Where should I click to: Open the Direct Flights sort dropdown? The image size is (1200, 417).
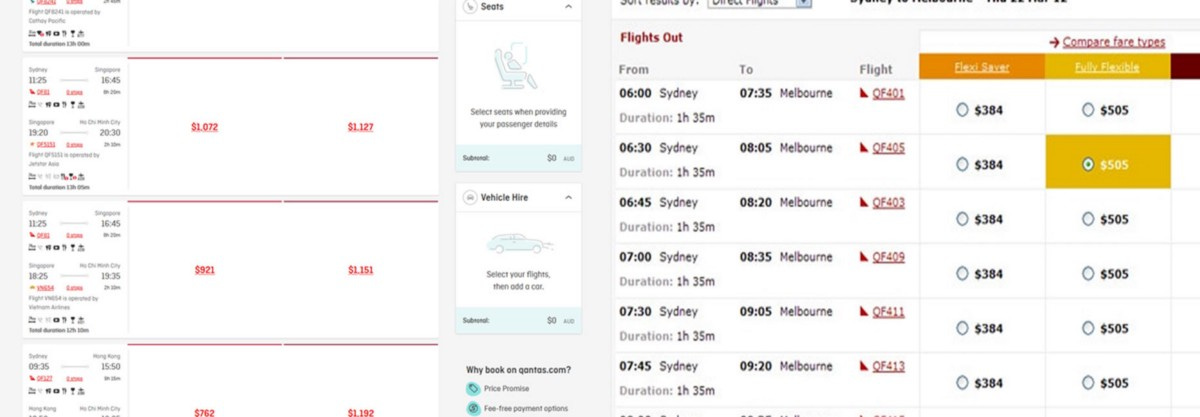click(x=760, y=3)
